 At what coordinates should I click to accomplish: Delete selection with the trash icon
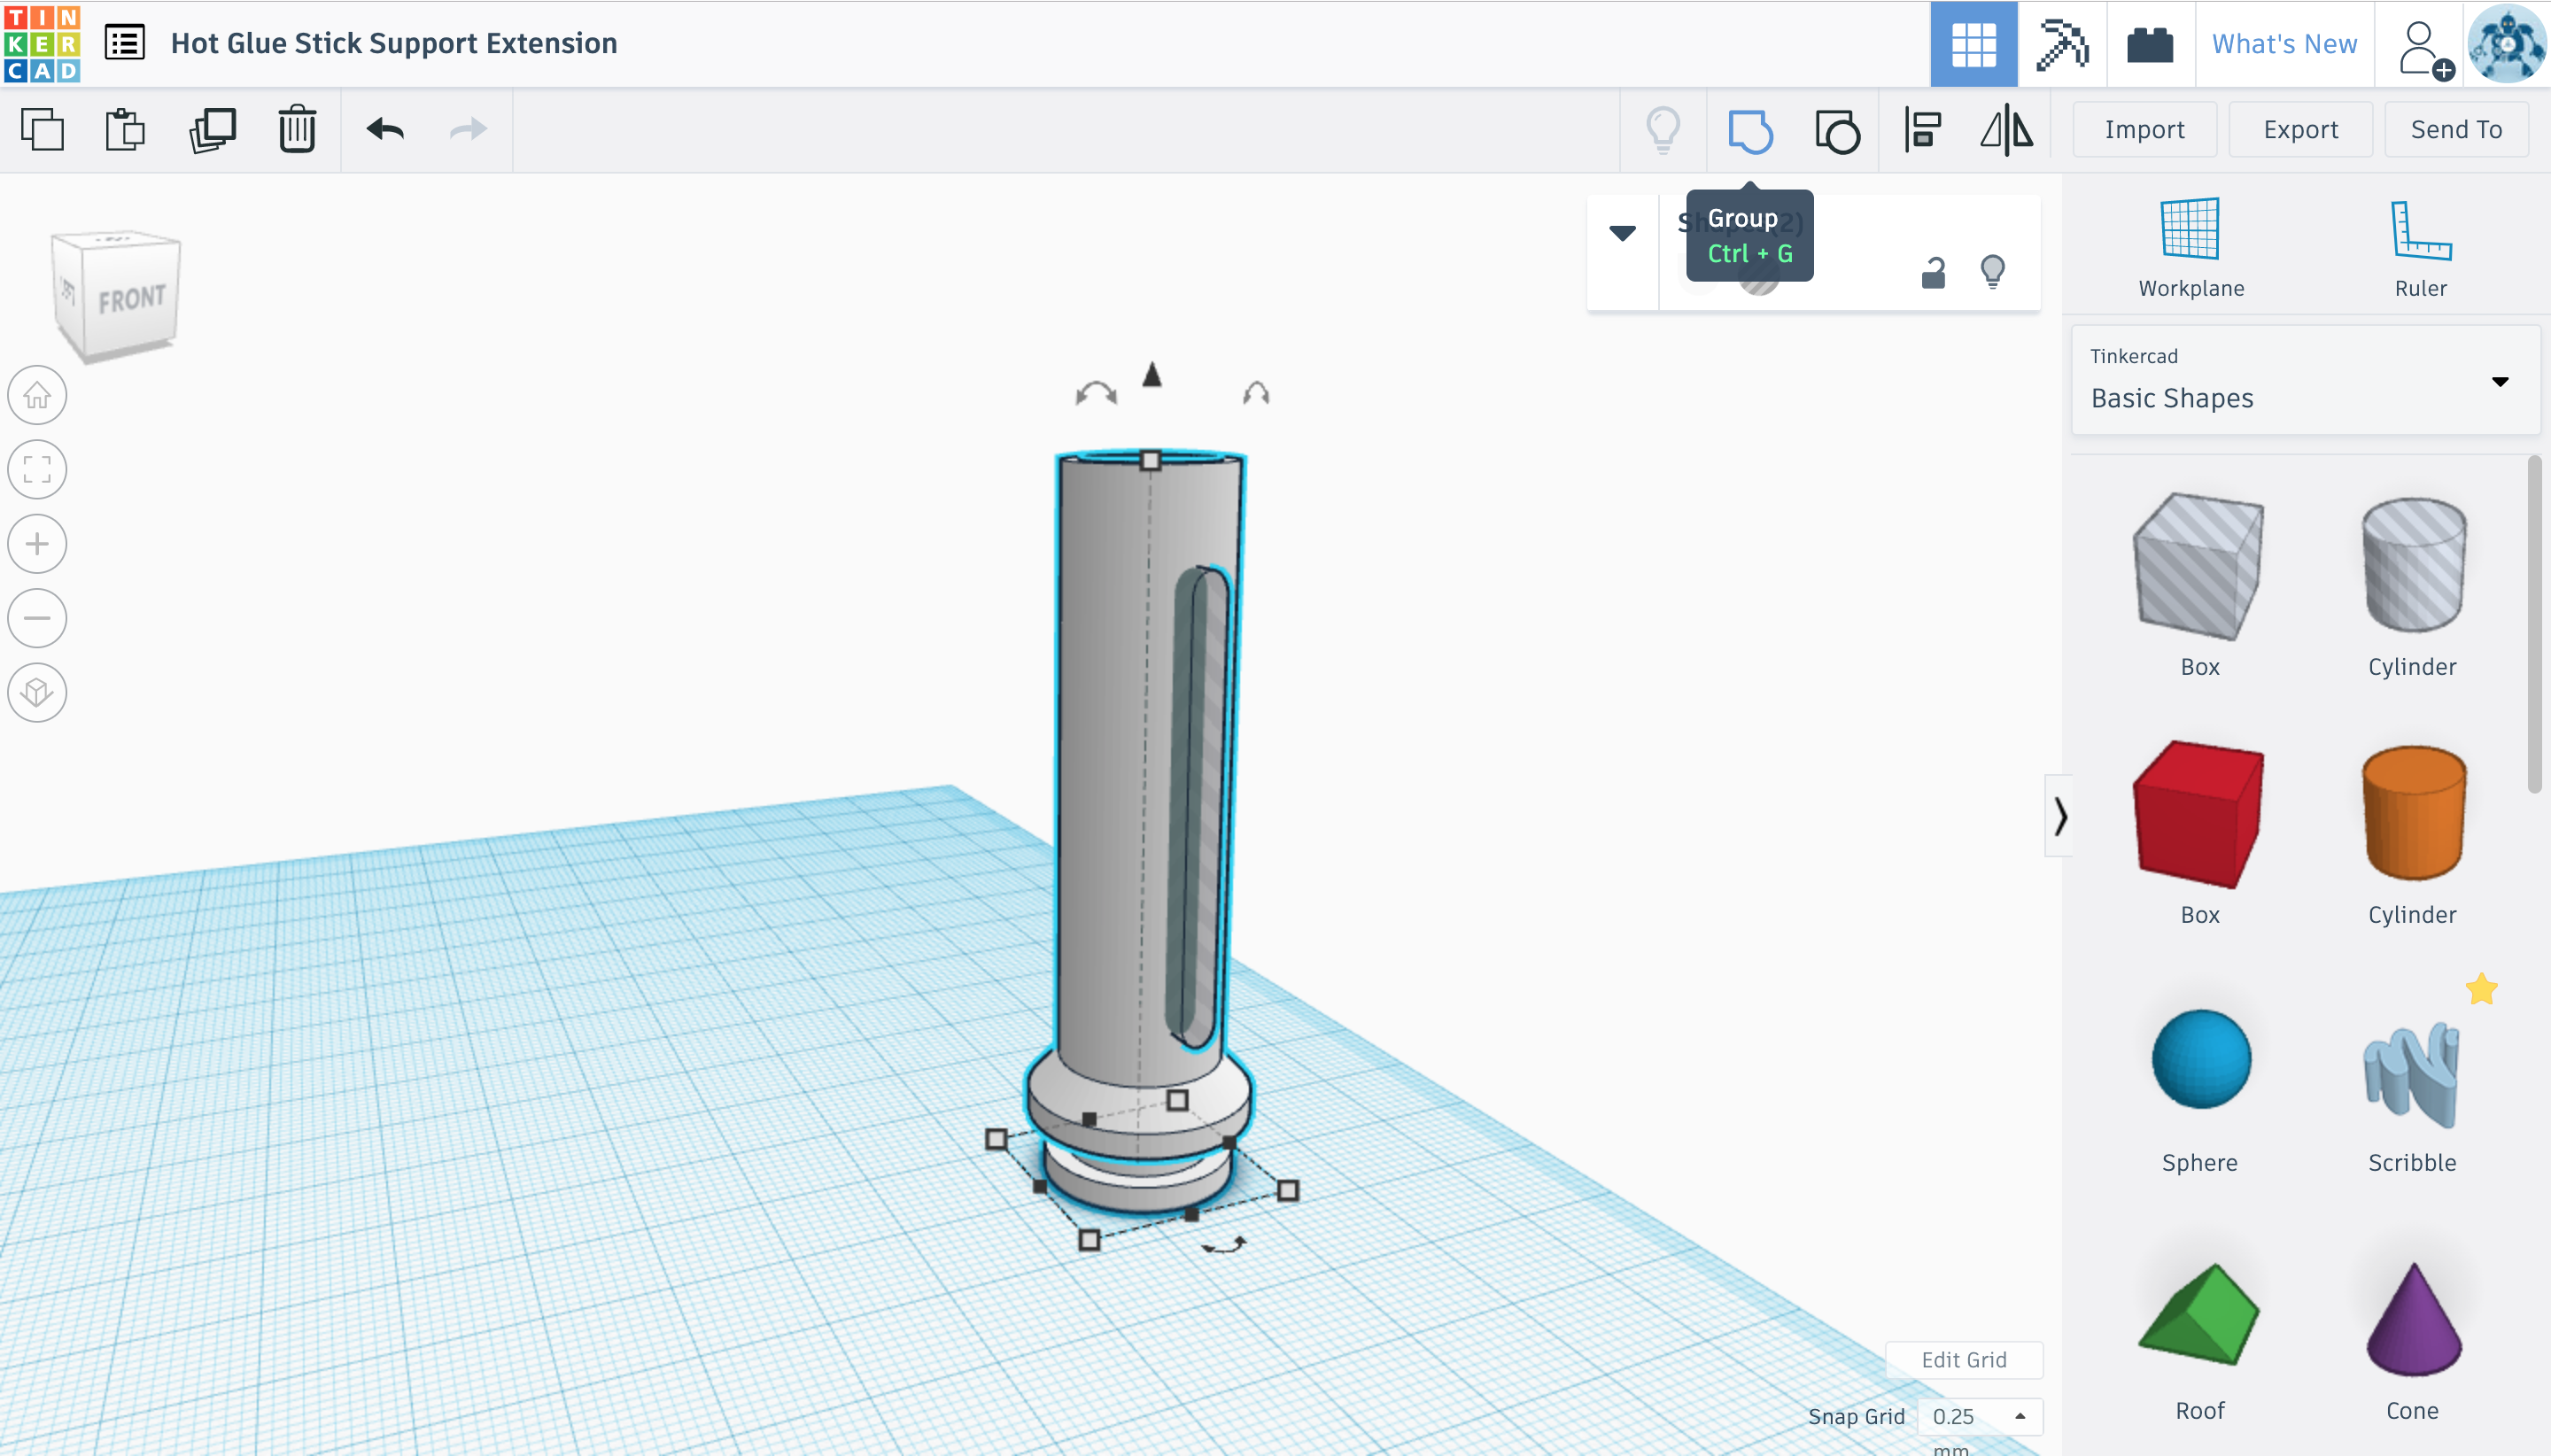(x=297, y=130)
